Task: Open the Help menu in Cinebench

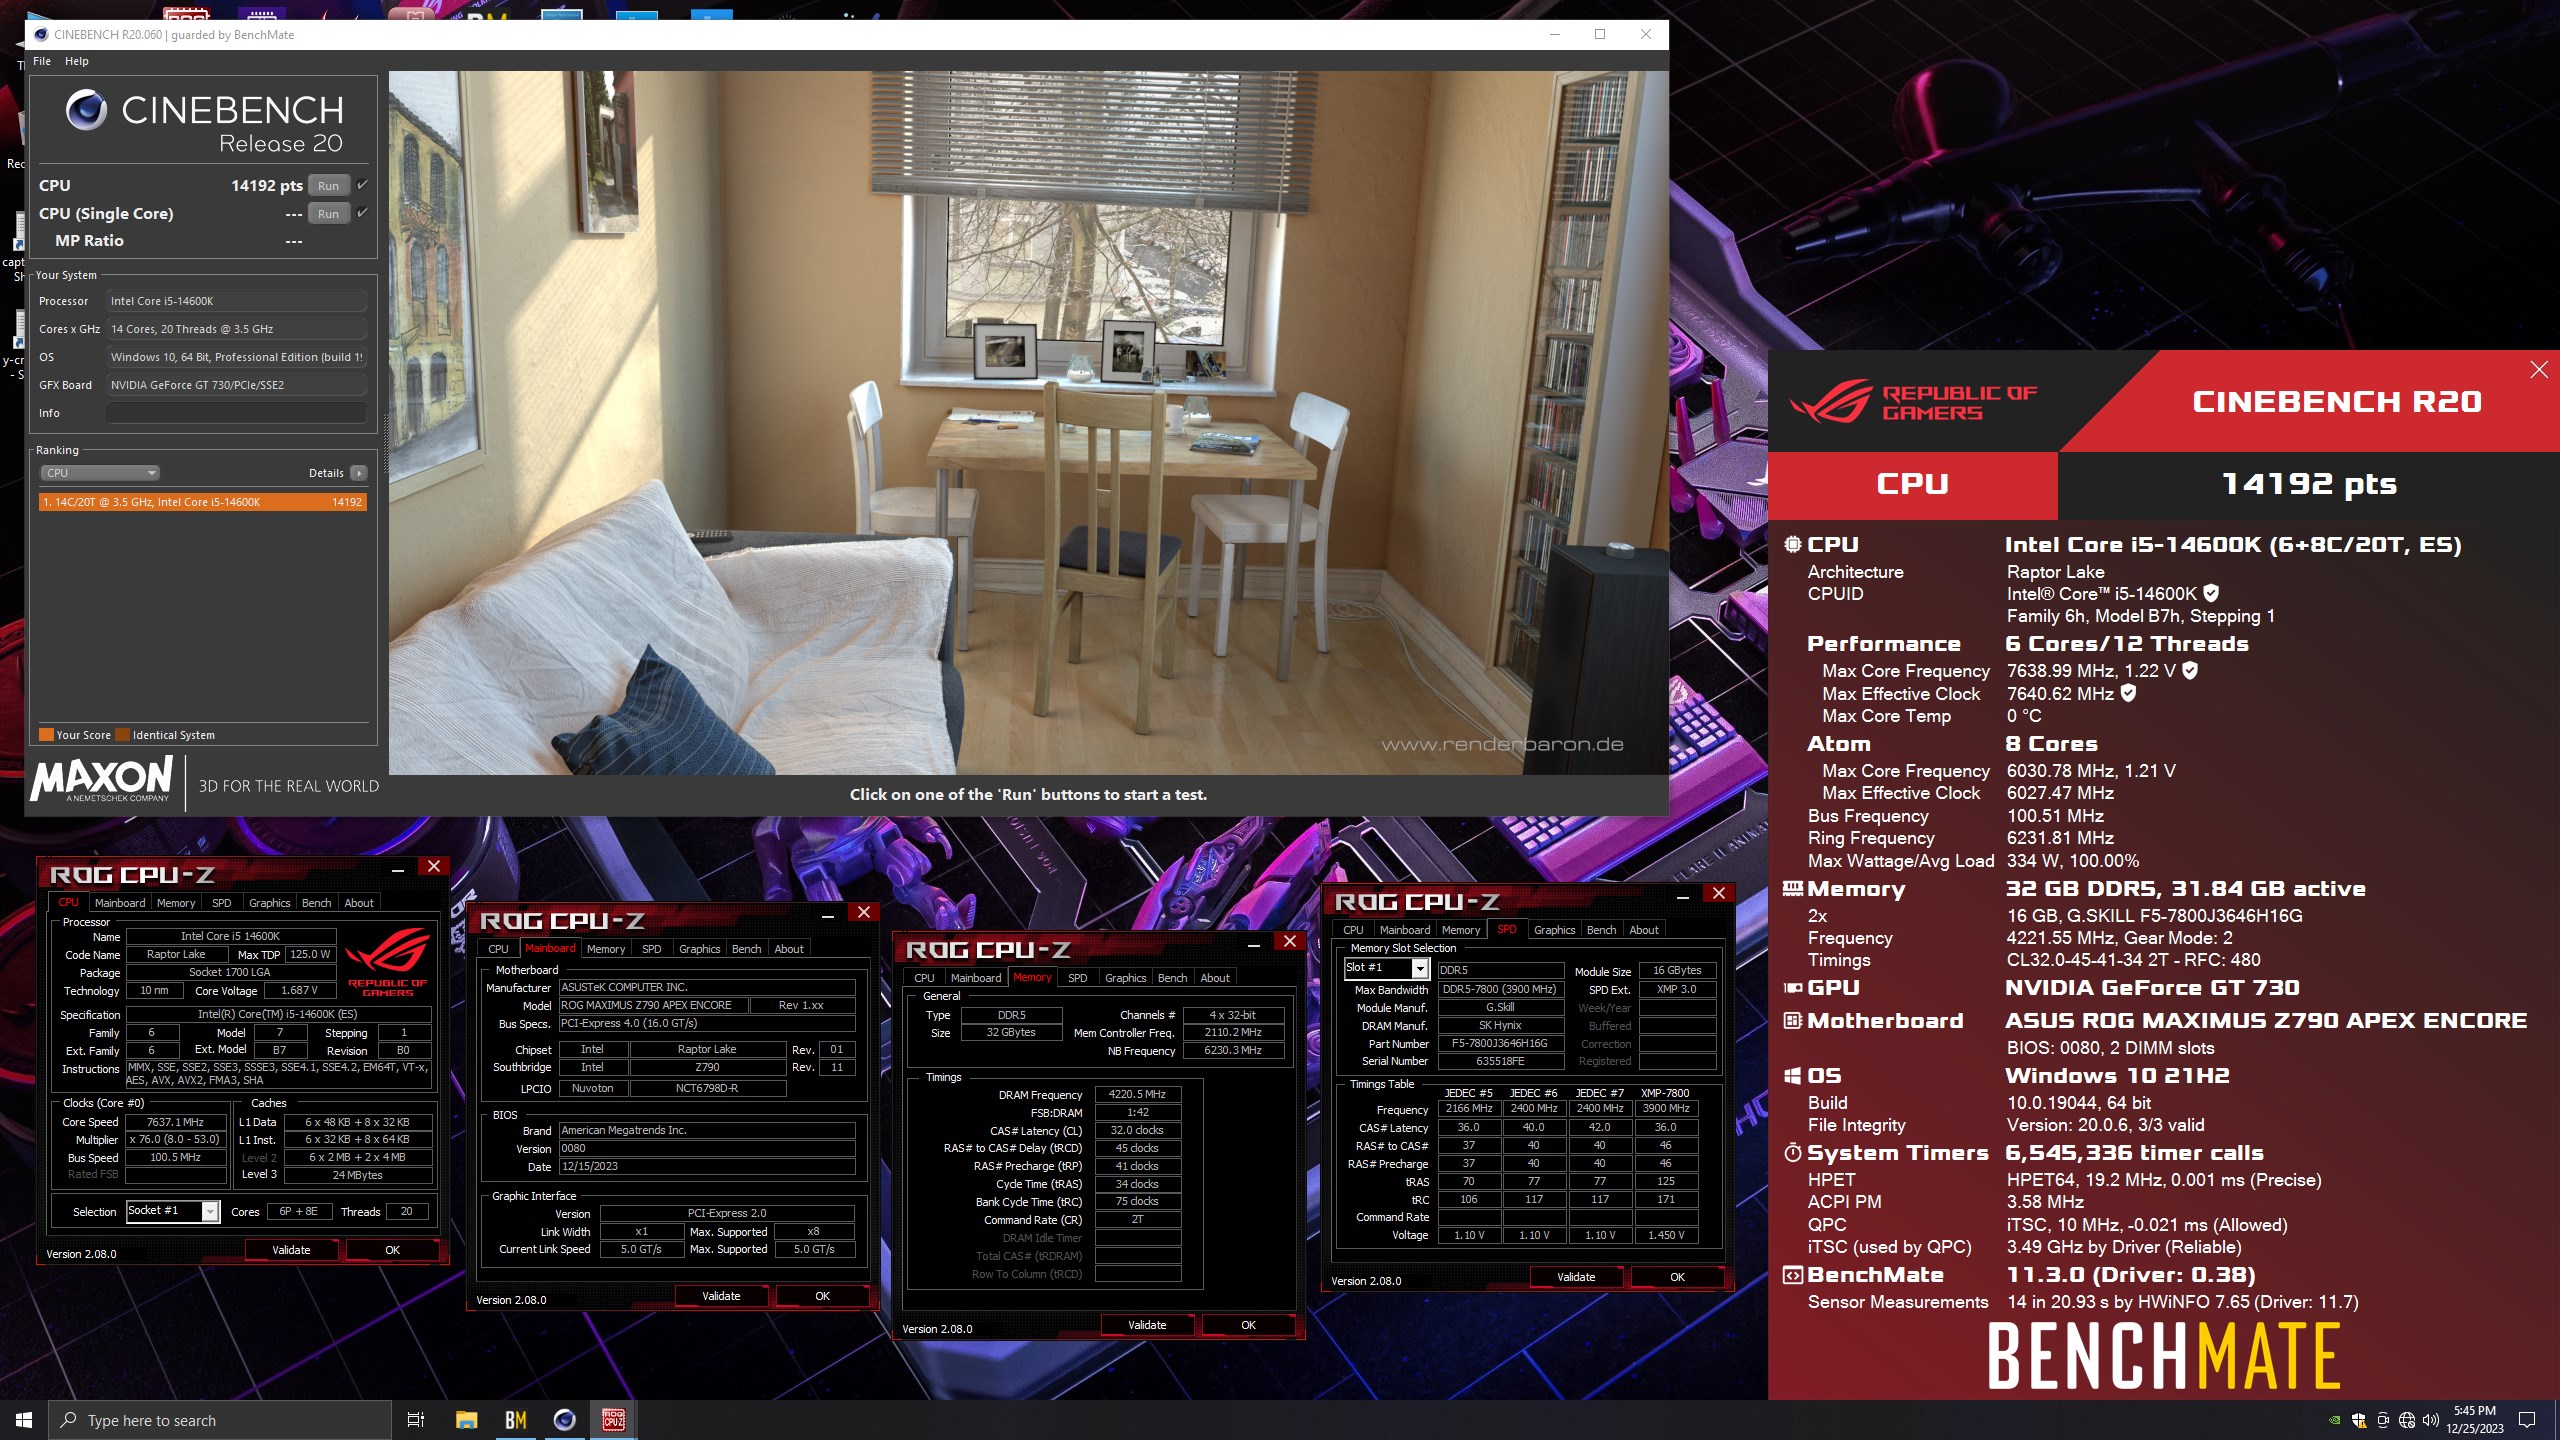Action: click(x=77, y=61)
